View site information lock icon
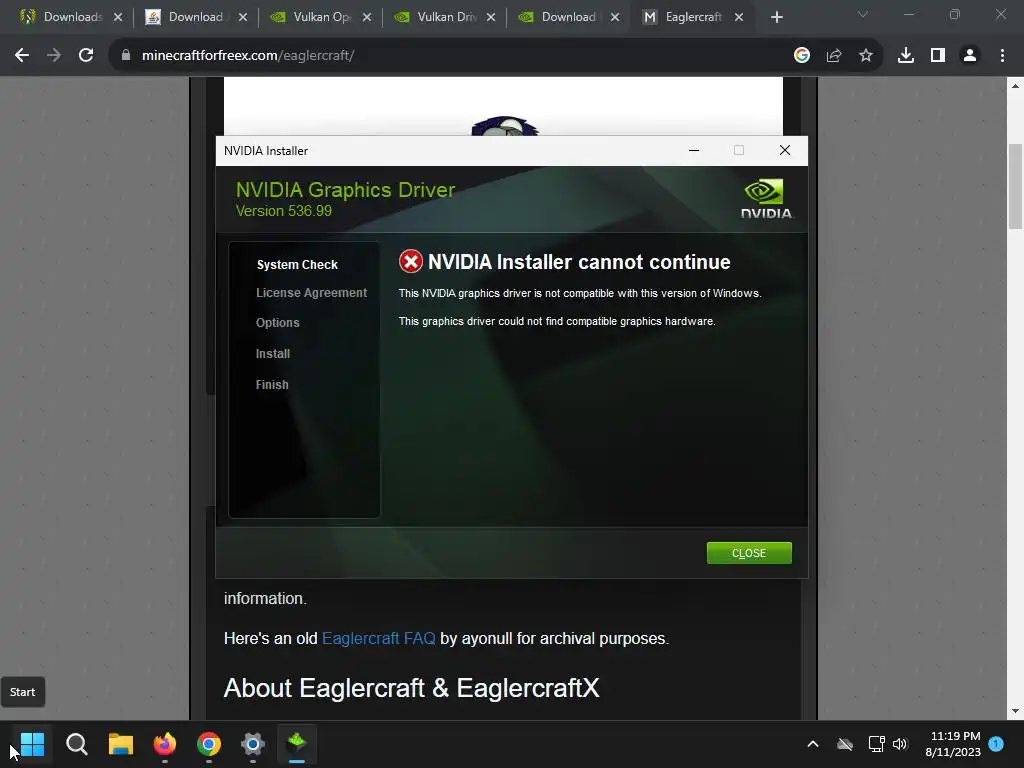Image resolution: width=1024 pixels, height=768 pixels. [x=125, y=56]
